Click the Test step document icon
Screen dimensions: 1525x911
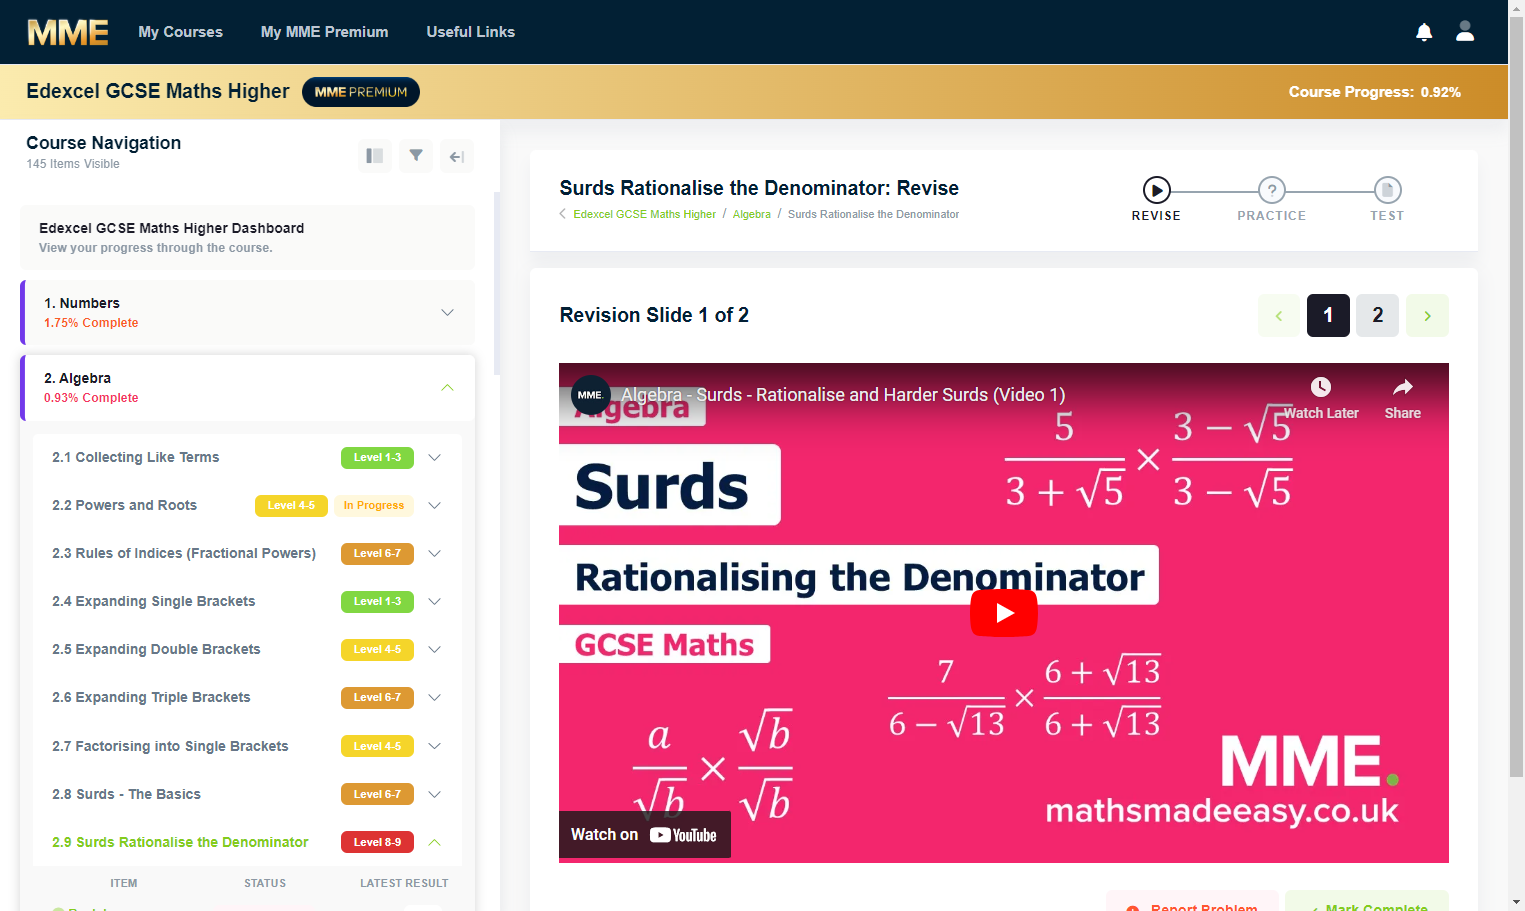(1387, 190)
